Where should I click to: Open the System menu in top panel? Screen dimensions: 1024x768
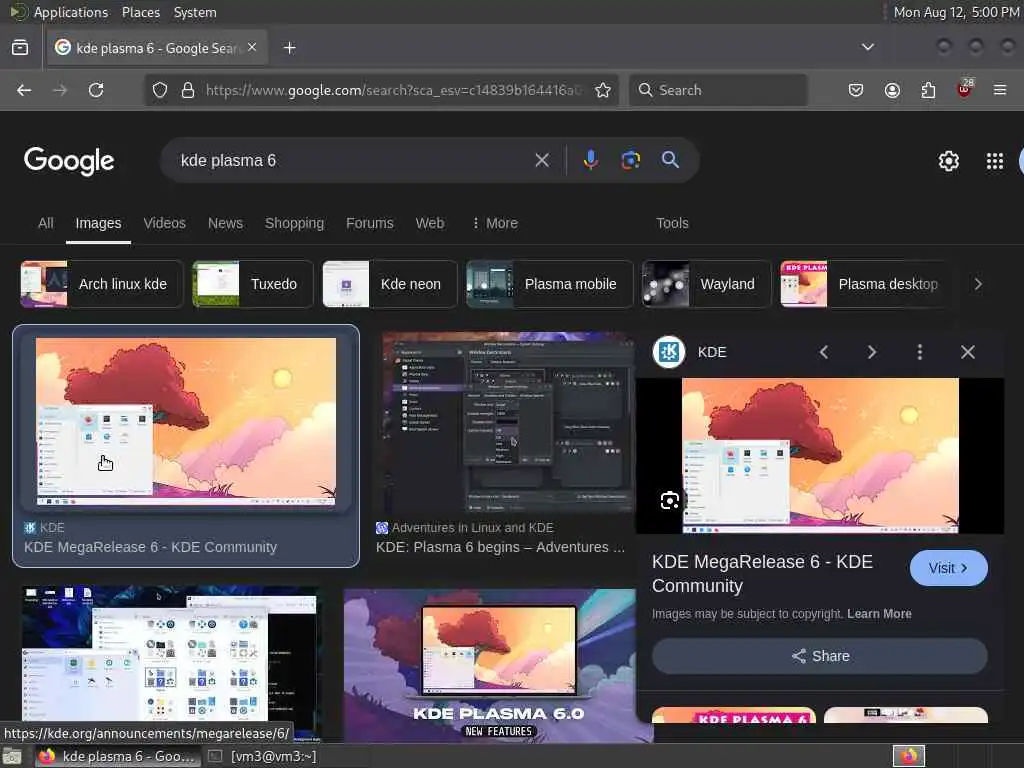195,12
